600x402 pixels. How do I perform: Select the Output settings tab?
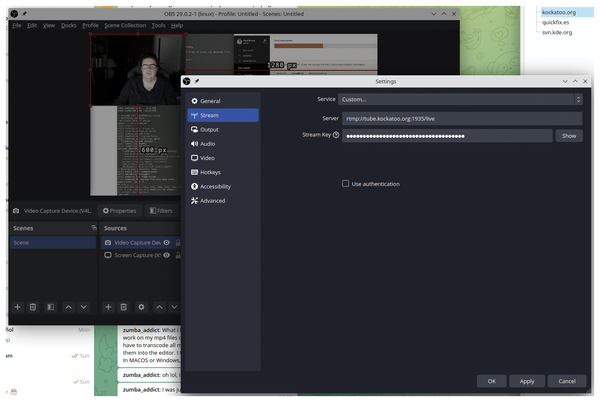point(209,129)
